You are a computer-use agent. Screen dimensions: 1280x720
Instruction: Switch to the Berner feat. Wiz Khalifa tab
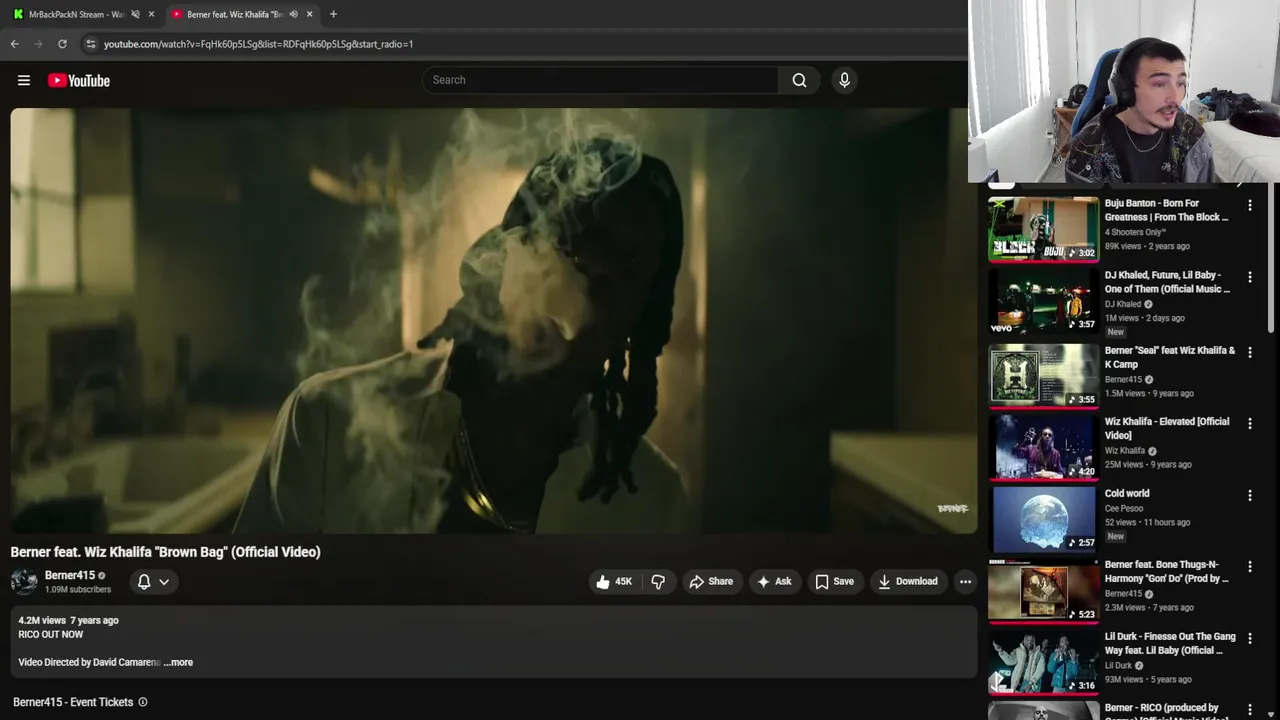point(240,14)
